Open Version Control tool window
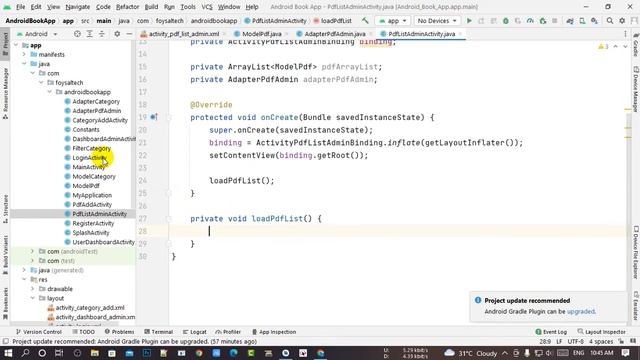The height and width of the screenshot is (360, 640). click(x=38, y=332)
